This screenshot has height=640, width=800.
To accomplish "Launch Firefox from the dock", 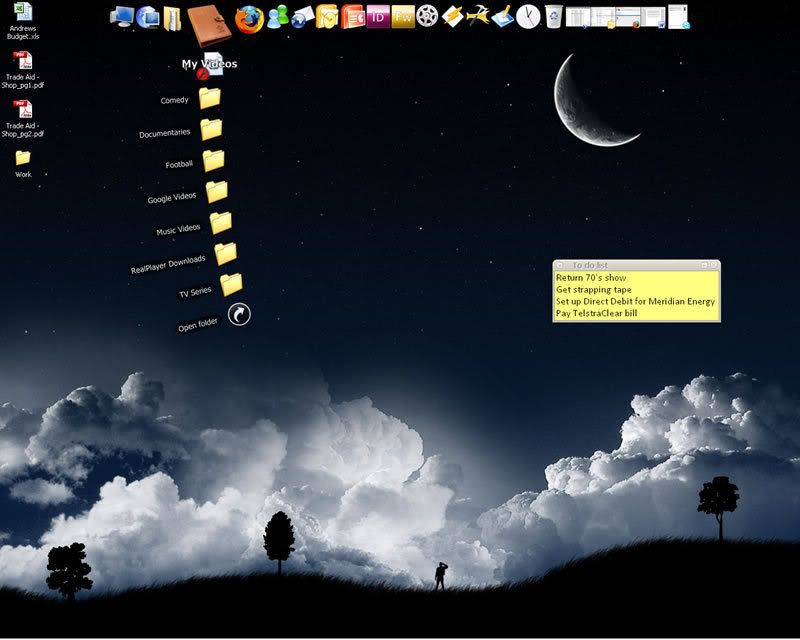I will coord(249,19).
